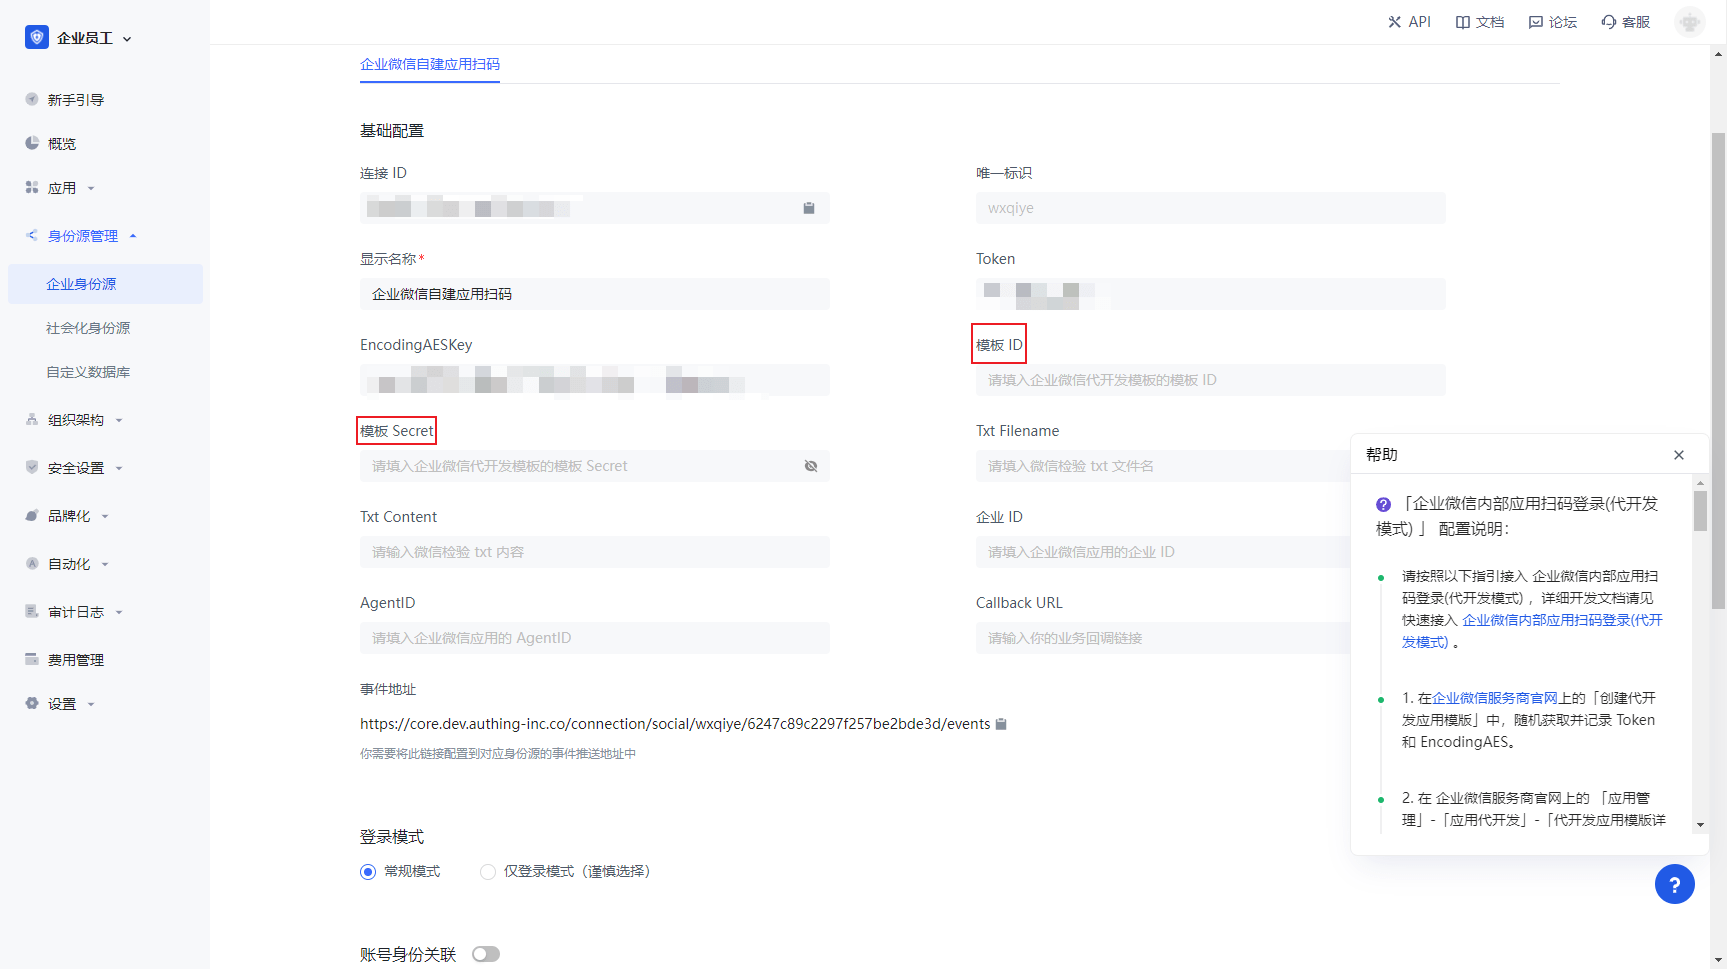The height and width of the screenshot is (969, 1727).
Task: Show the 模板 Secret field value
Action: coord(811,466)
